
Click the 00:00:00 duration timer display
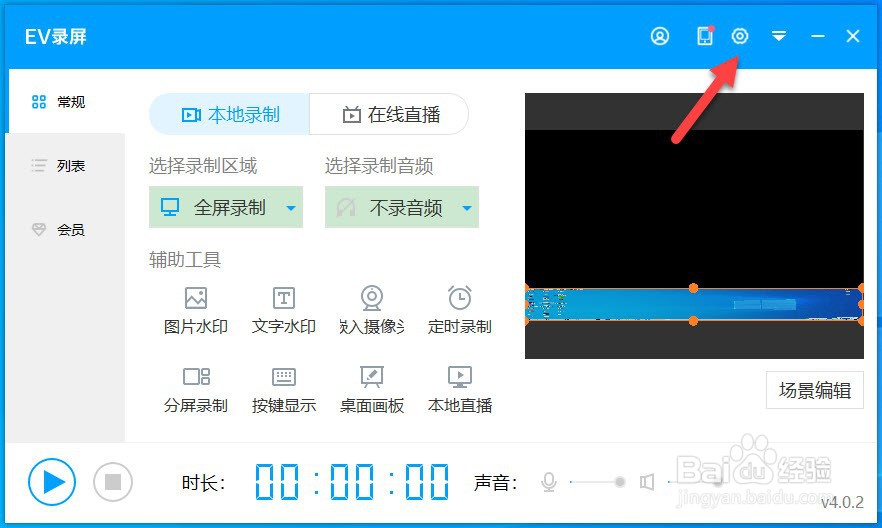pyautogui.click(x=352, y=482)
